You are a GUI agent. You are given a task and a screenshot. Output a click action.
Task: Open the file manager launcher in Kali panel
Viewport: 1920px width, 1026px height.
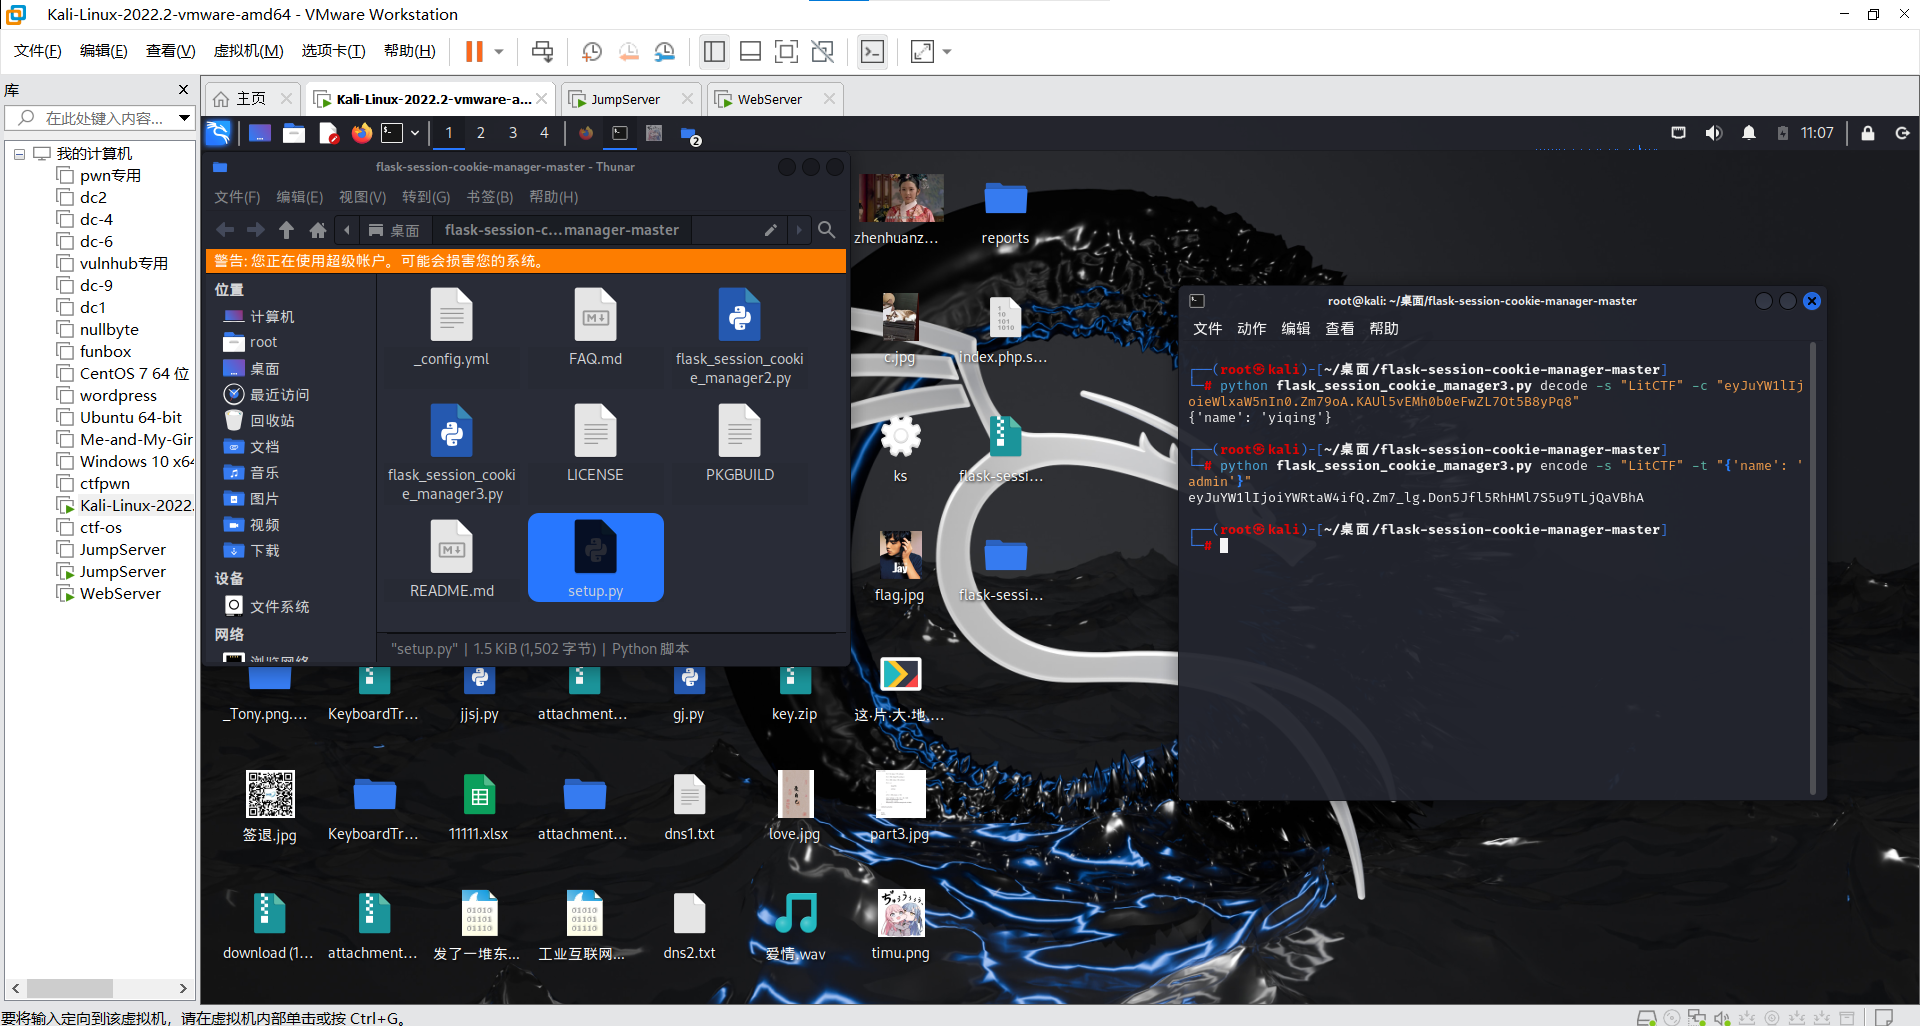coord(294,133)
